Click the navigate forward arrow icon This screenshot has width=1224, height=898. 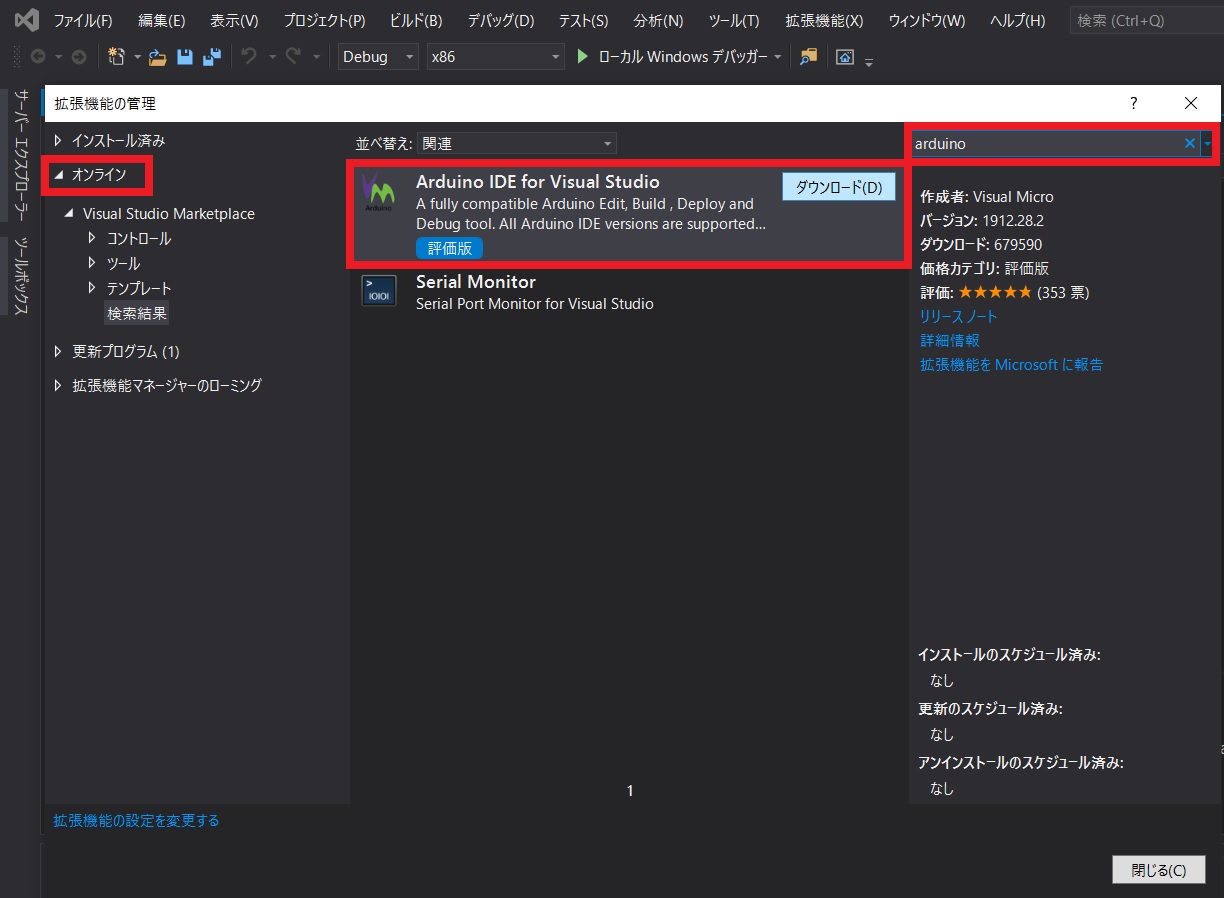pos(78,57)
